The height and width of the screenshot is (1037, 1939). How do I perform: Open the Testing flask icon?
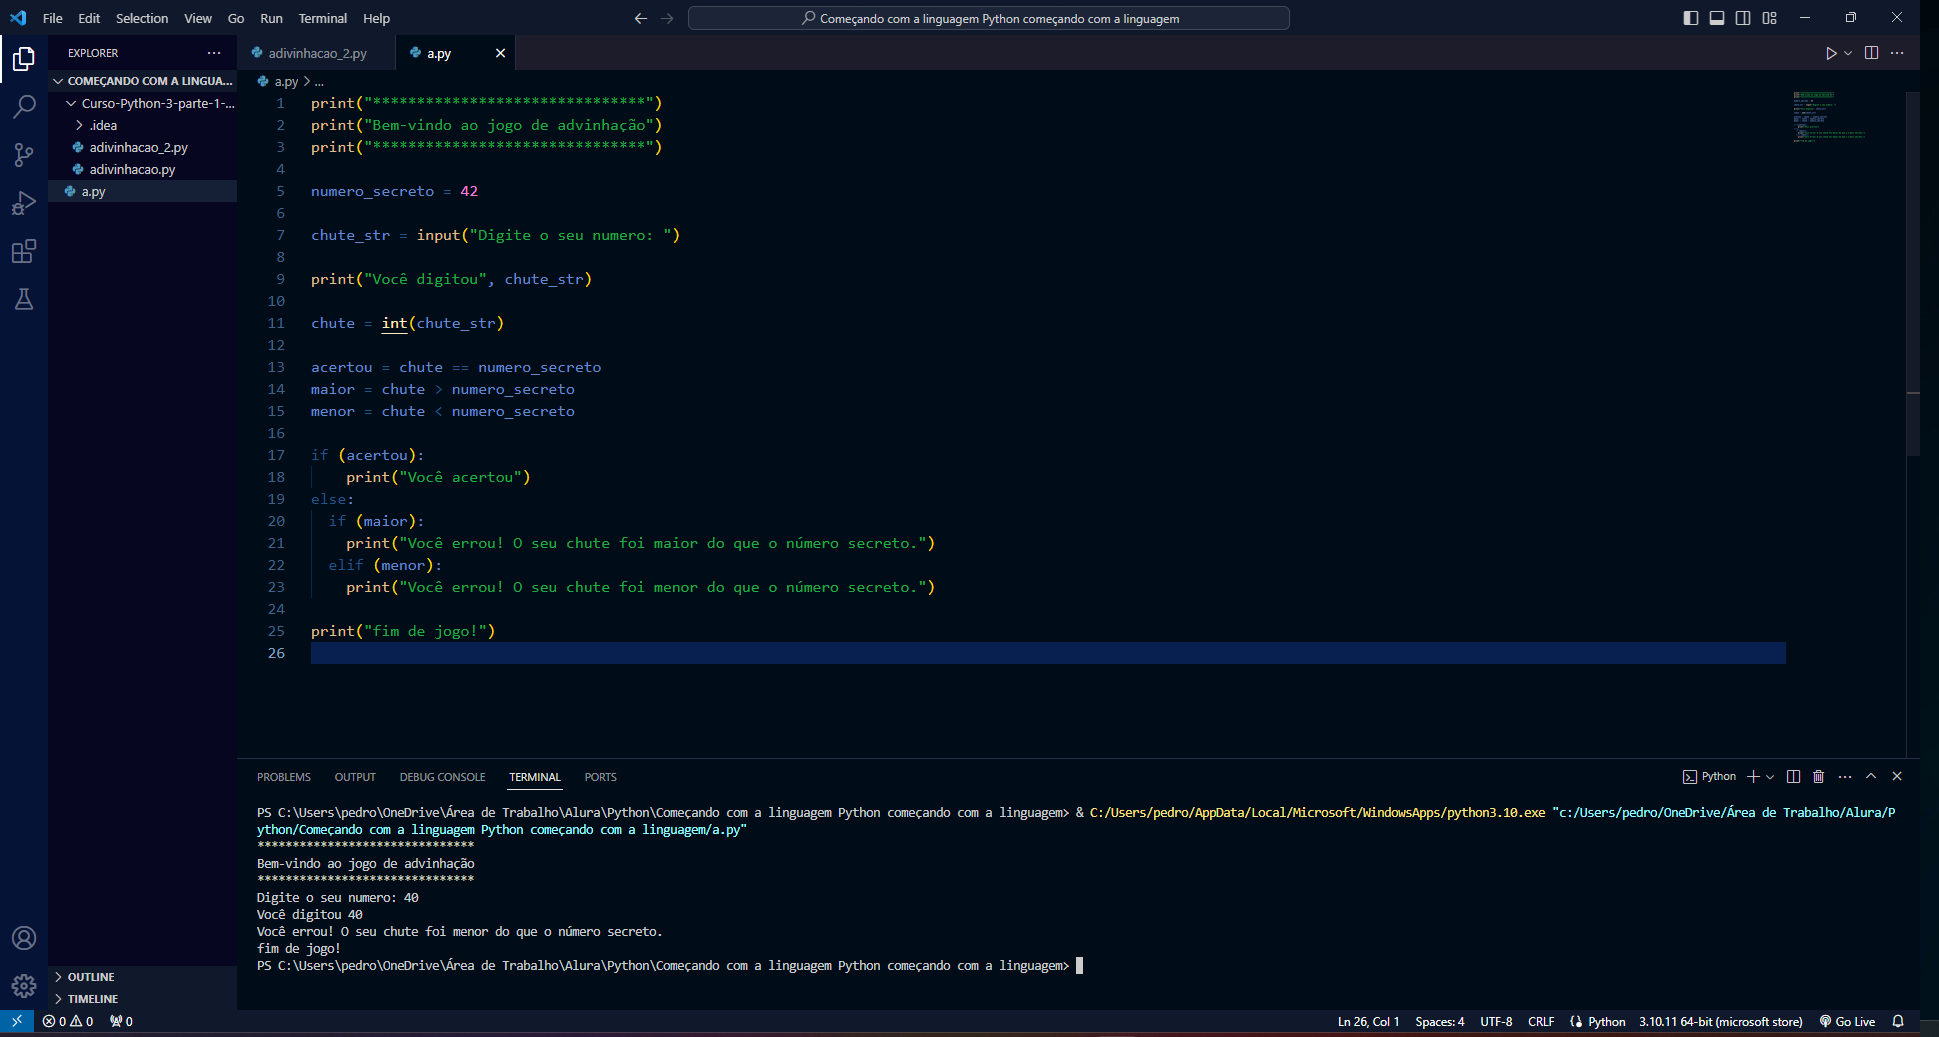(24, 299)
